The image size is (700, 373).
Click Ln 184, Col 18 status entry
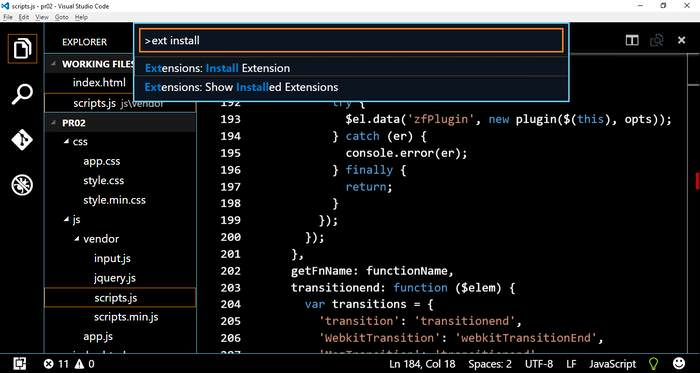click(422, 364)
